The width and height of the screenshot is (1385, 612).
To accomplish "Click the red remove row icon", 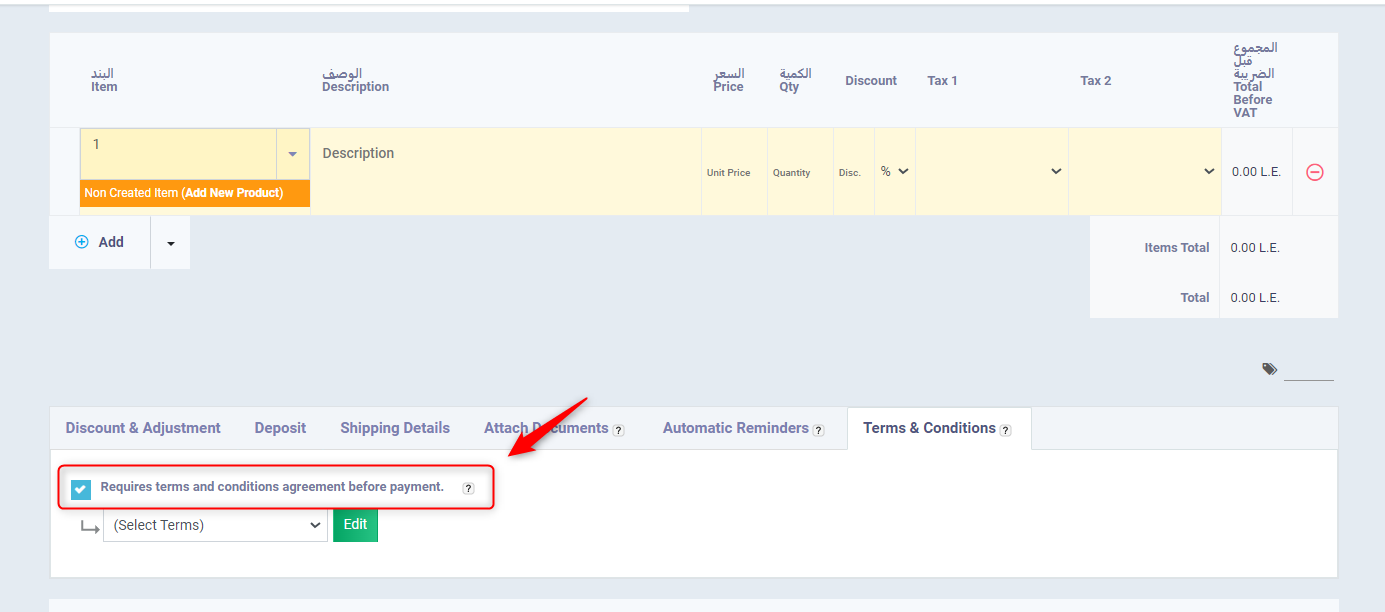I will coord(1315,172).
